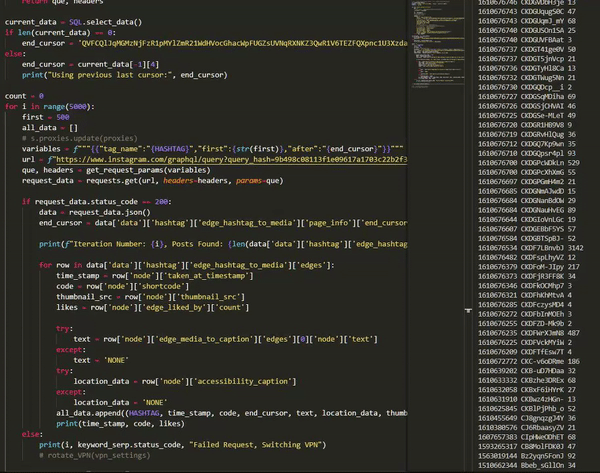Click the "text = 'NONE'" line
Image resolution: width=600 pixels, height=473 pixels.
coord(101,360)
